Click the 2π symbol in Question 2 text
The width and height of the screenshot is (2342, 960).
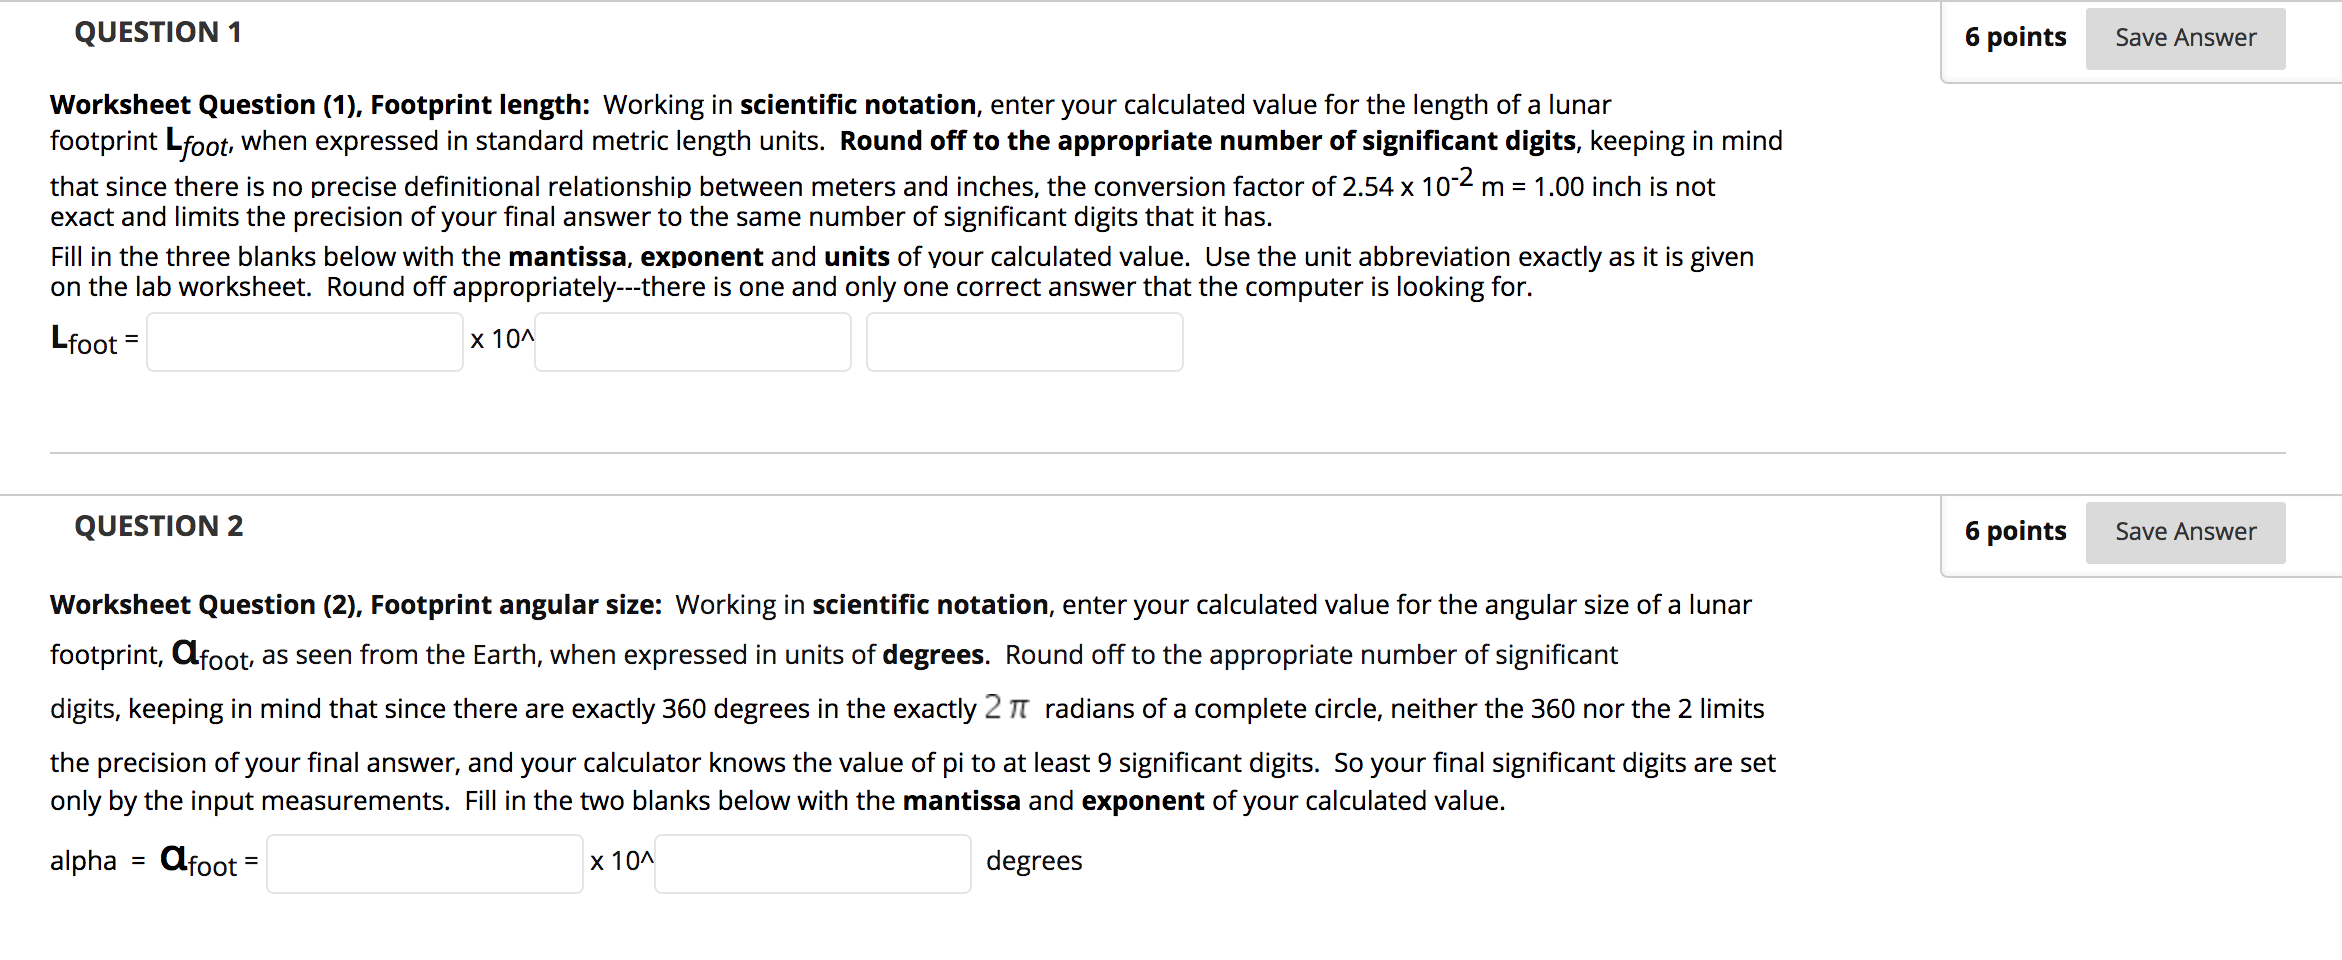[x=1006, y=708]
